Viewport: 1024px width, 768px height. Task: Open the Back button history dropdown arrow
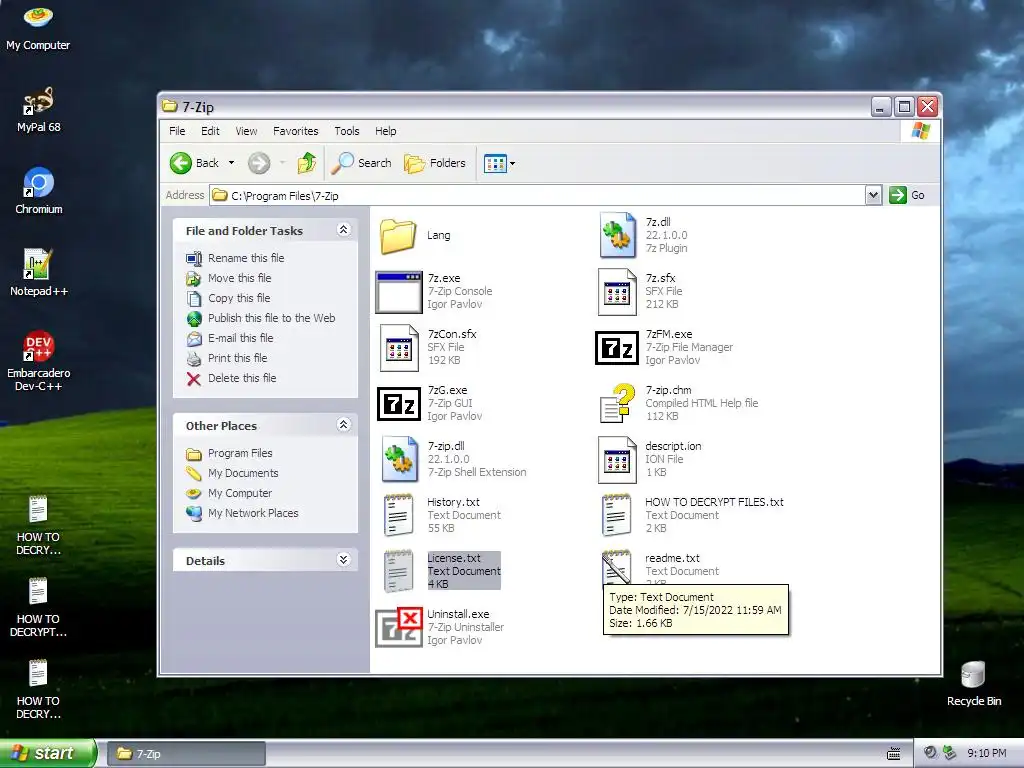coord(231,163)
